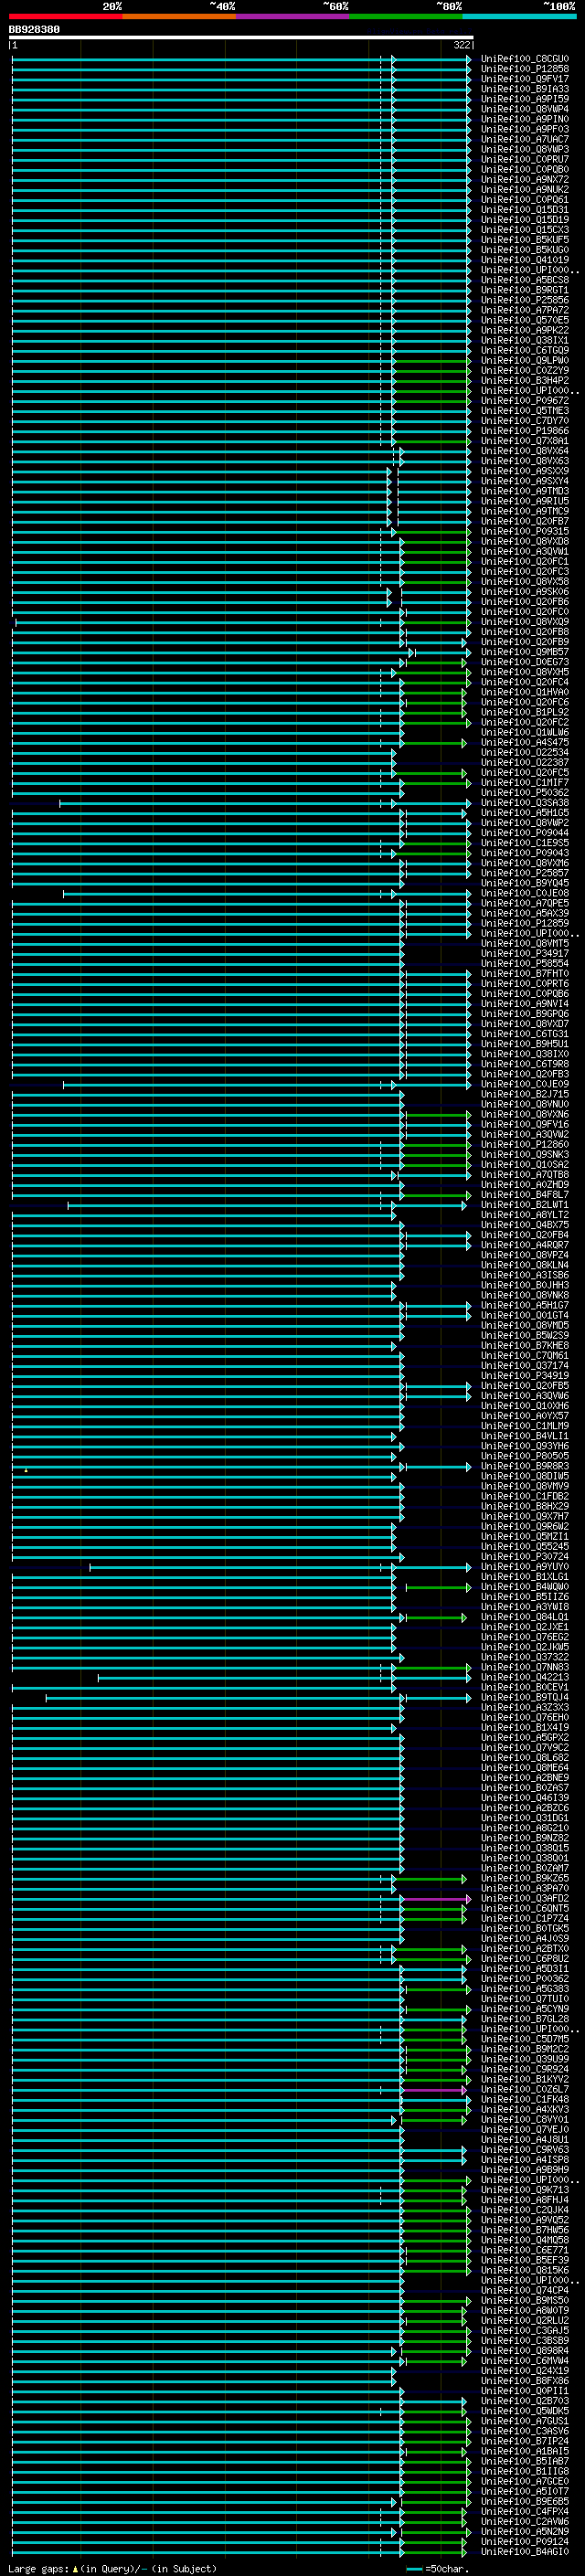Click the entry UniRef100_P25856
The width and height of the screenshot is (585, 2576).
tap(524, 300)
